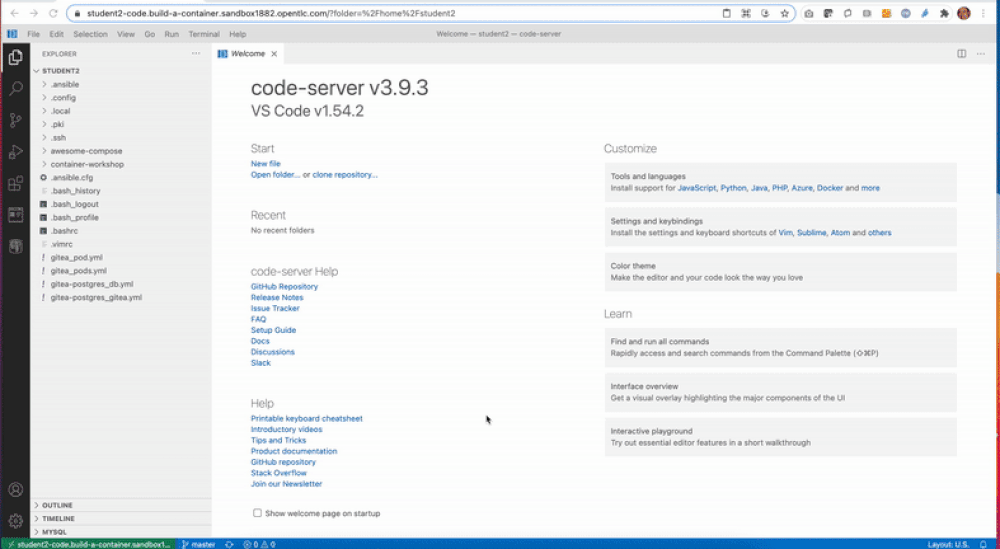Click the New file link
Image resolution: width=1000 pixels, height=549 pixels.
click(265, 163)
